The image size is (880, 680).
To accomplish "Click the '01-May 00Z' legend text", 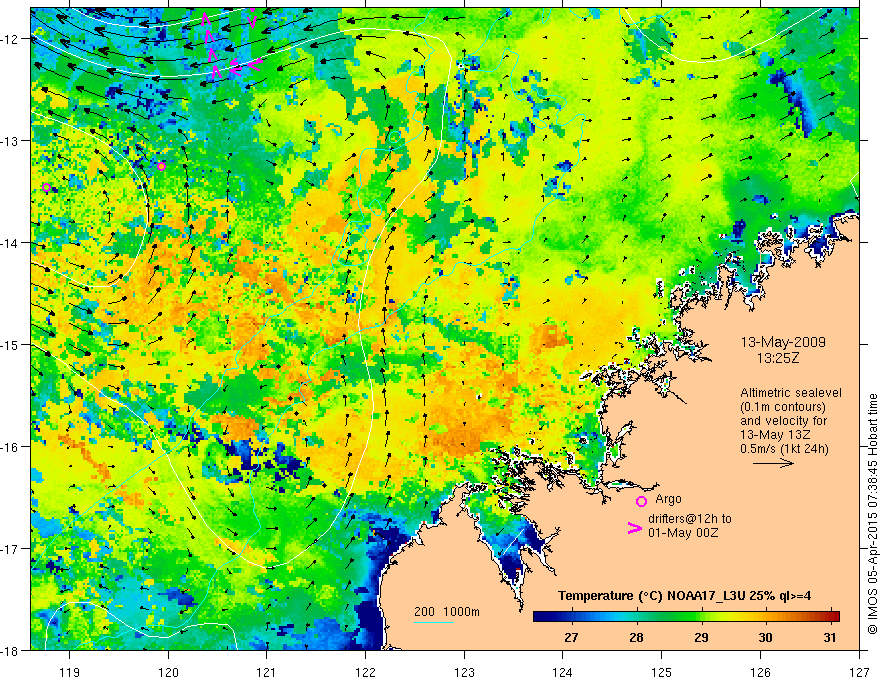I will (x=683, y=532).
